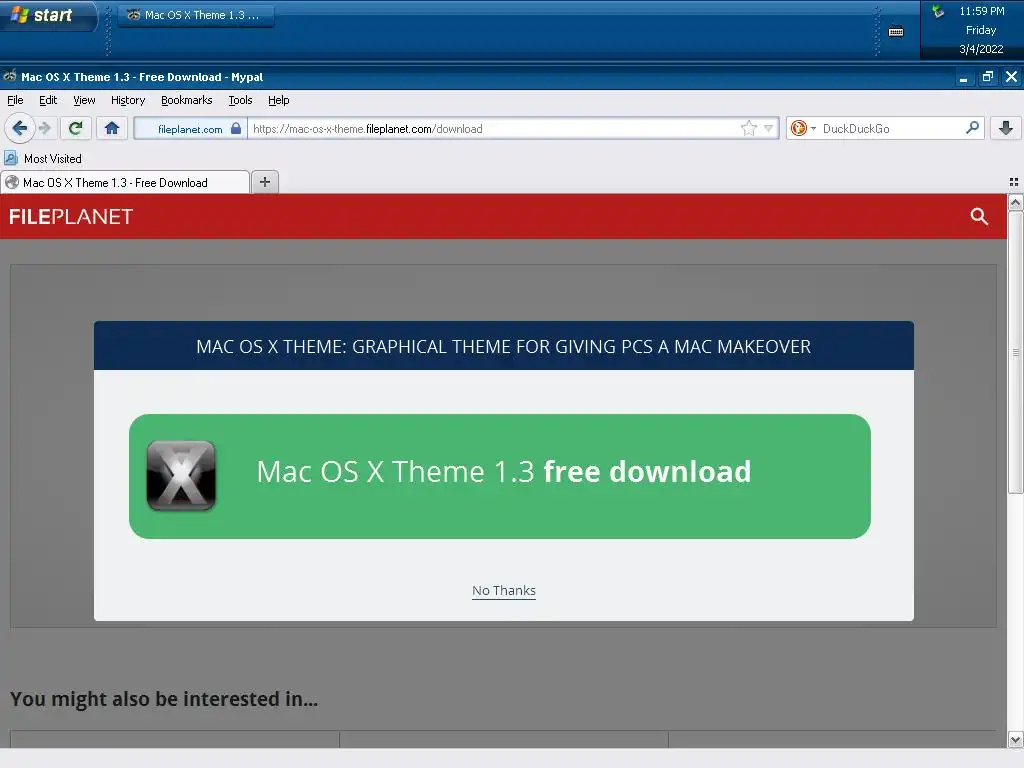1024x768 pixels.
Task: Go back with the browser back arrow
Action: (19, 128)
